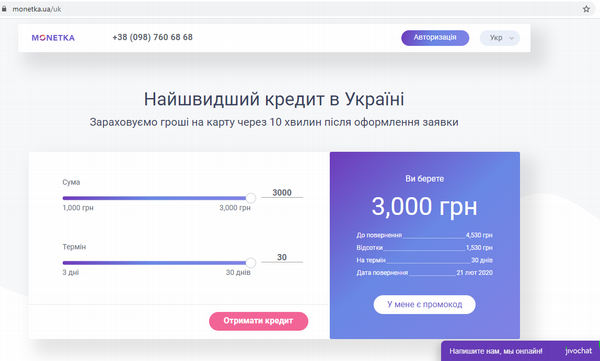
Task: Expand the Укр language dropdown
Action: point(500,38)
